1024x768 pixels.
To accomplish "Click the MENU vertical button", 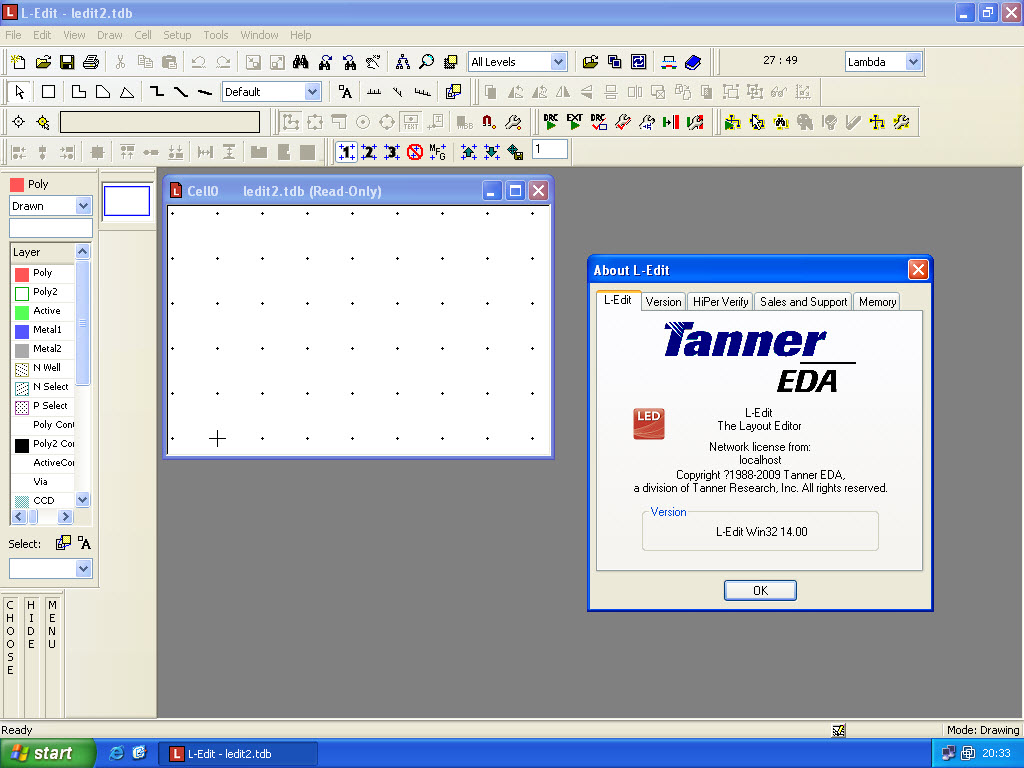I will pyautogui.click(x=52, y=625).
